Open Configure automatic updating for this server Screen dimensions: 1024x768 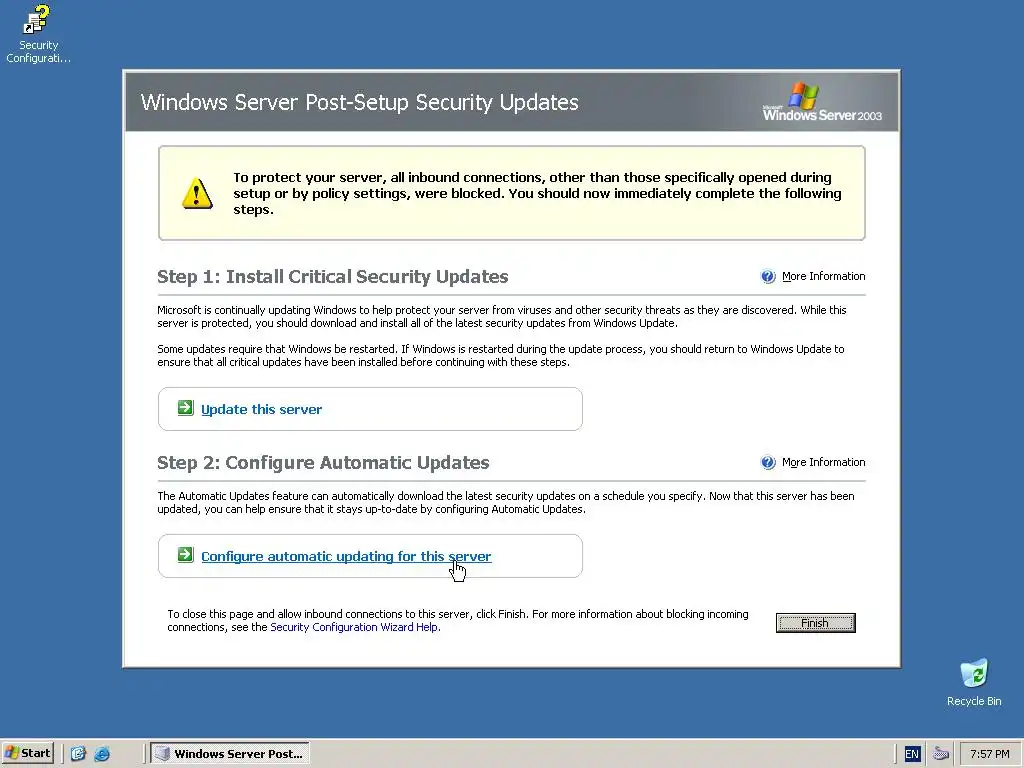coord(346,556)
